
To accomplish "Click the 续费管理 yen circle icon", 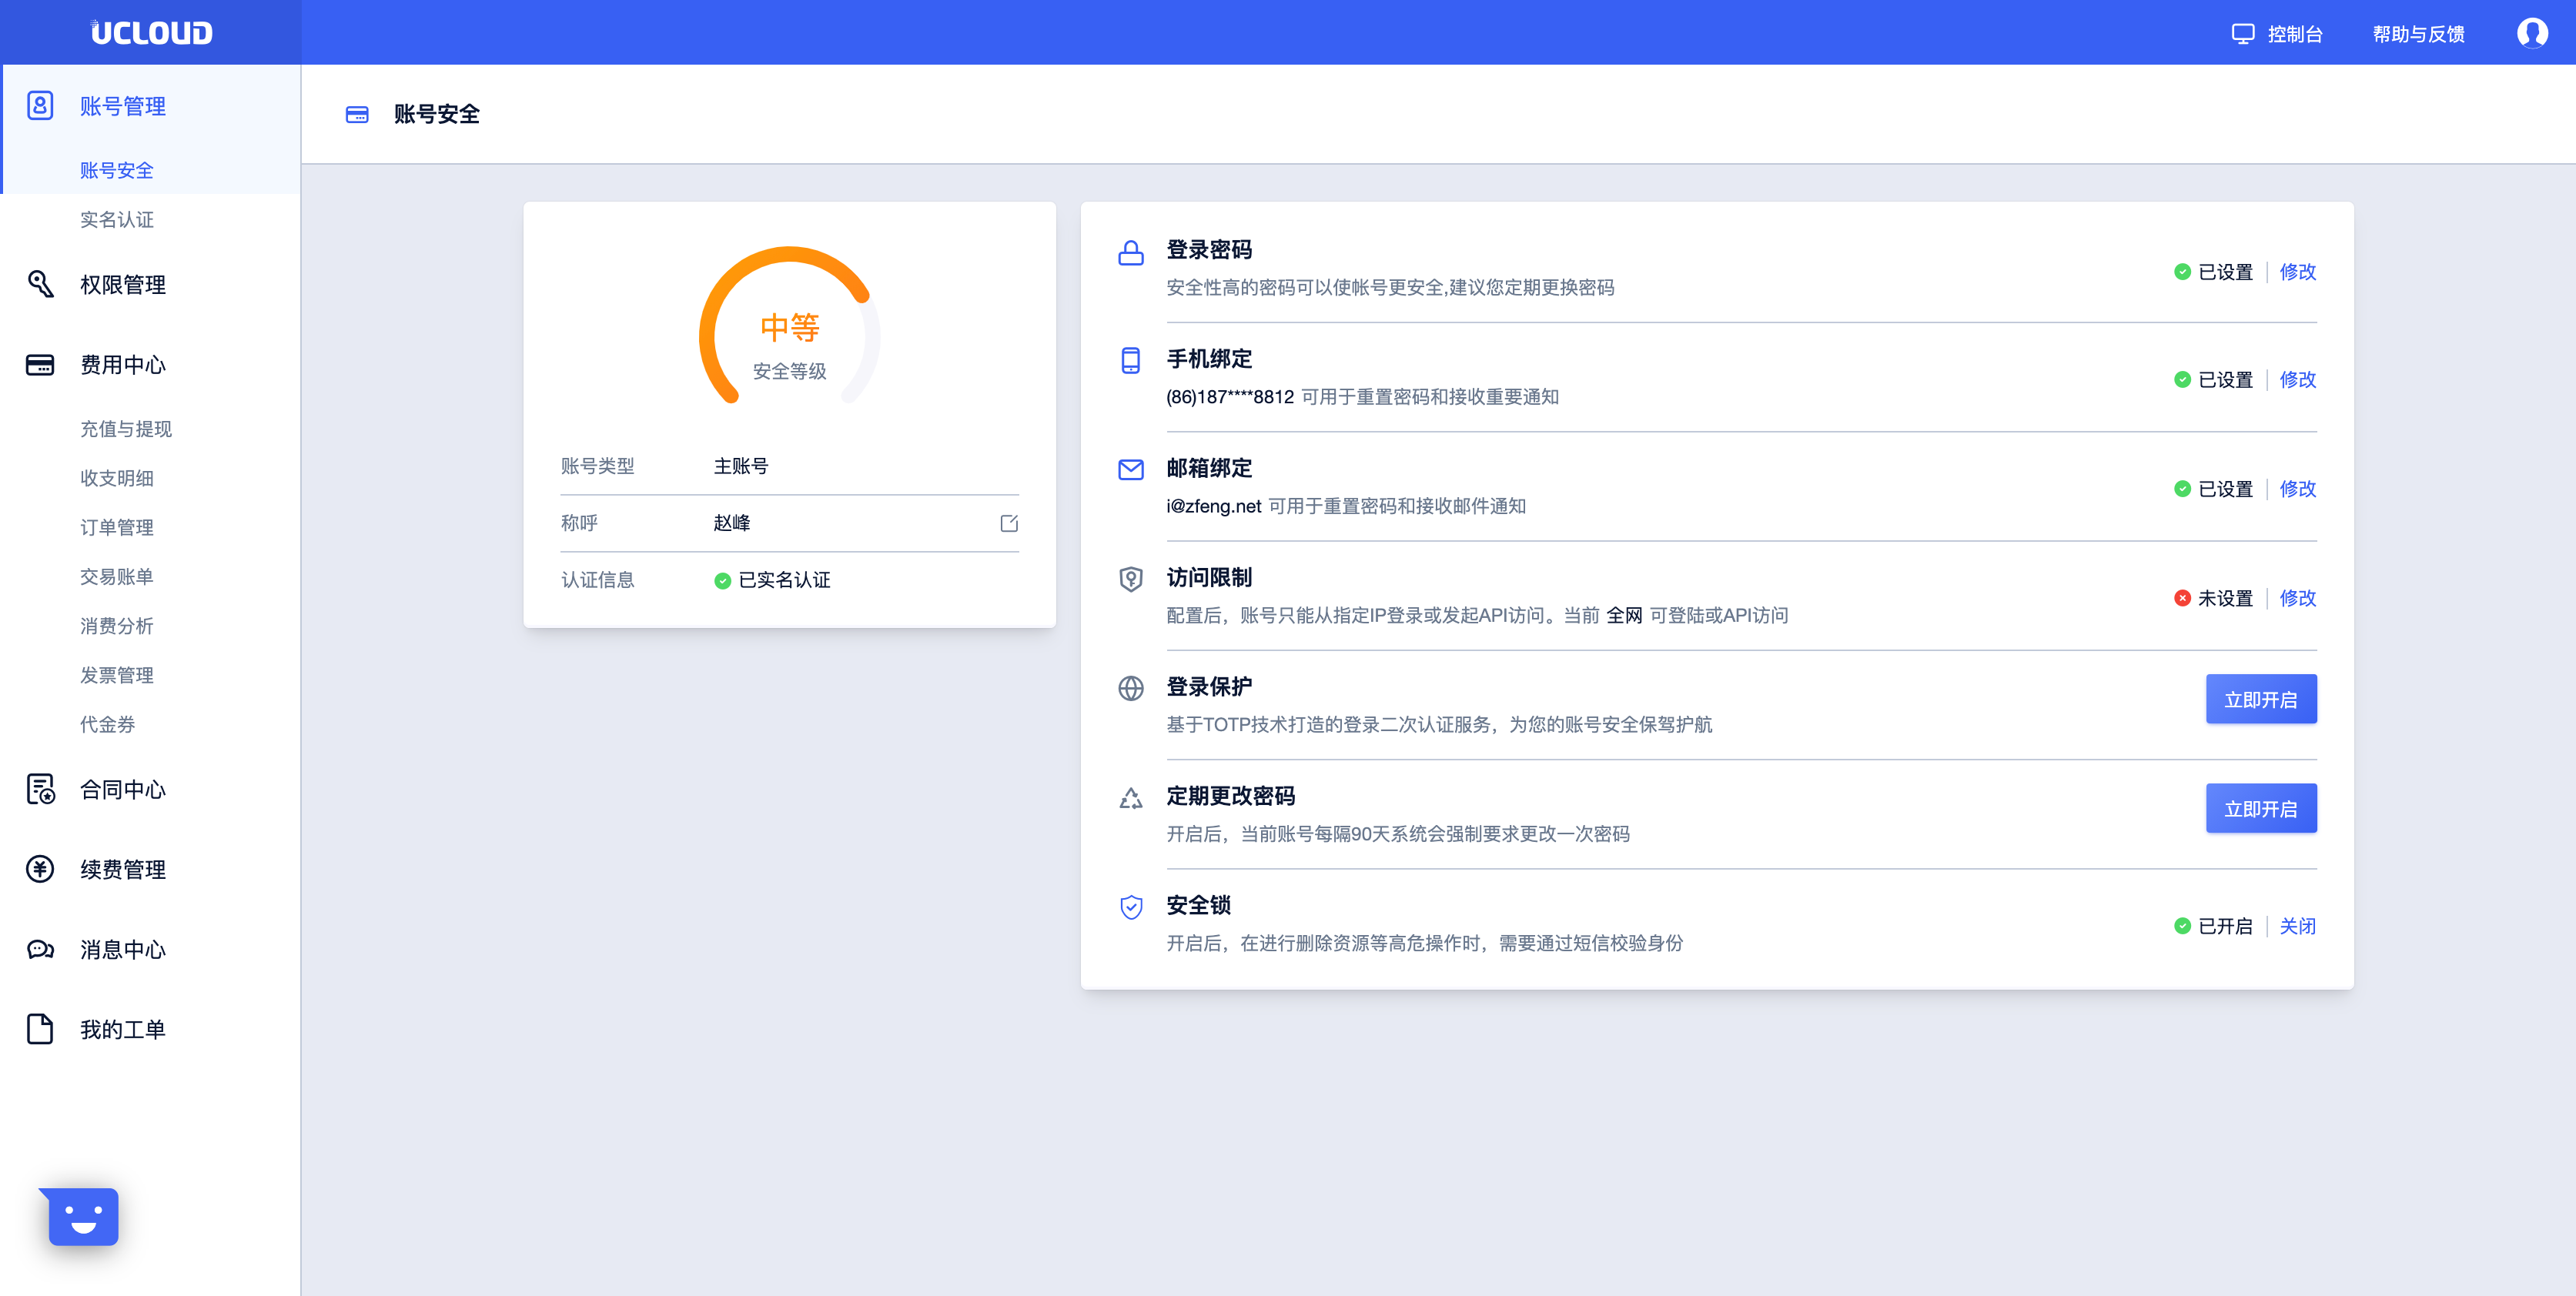I will [x=40, y=869].
